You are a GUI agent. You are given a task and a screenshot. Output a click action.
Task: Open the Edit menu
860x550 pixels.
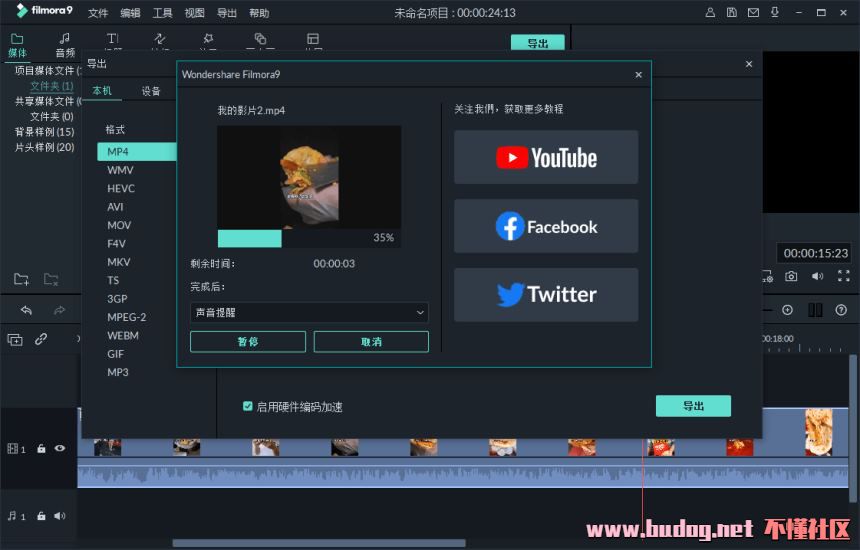click(130, 13)
